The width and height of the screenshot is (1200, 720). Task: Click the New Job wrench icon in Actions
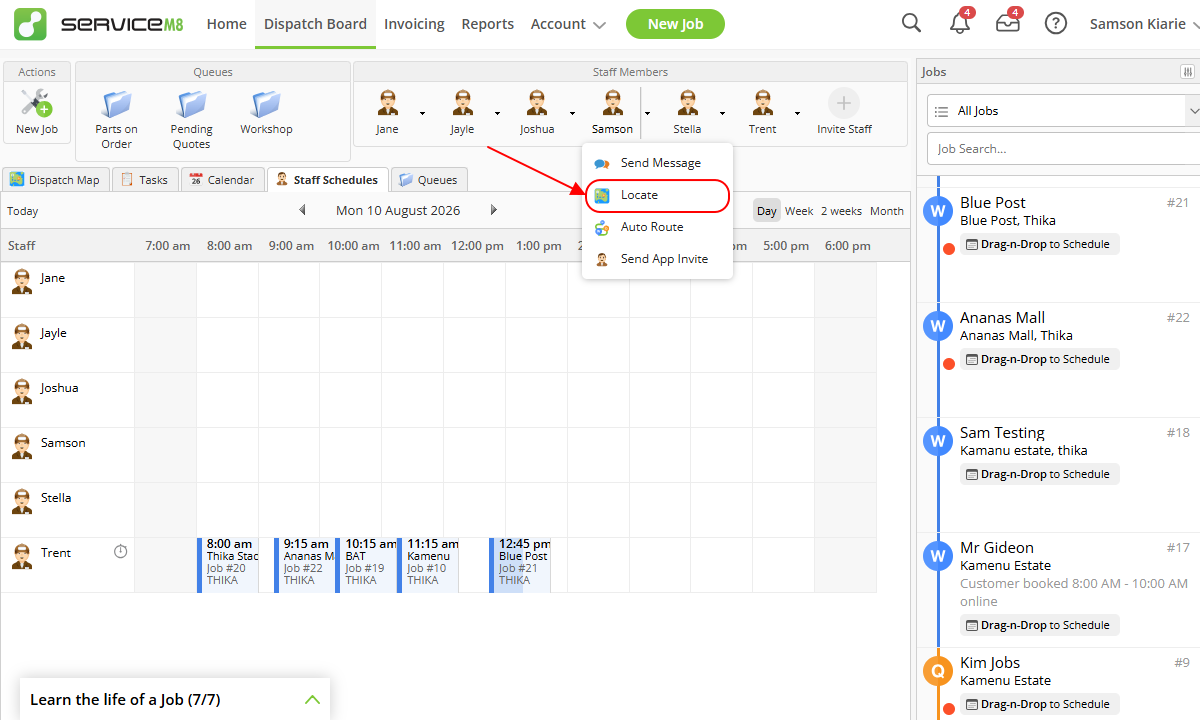(x=37, y=103)
